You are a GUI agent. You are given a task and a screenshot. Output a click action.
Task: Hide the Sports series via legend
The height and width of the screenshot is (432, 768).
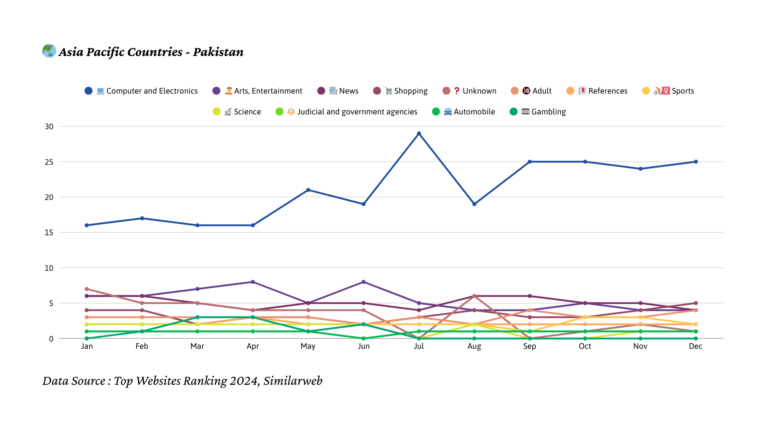click(682, 91)
